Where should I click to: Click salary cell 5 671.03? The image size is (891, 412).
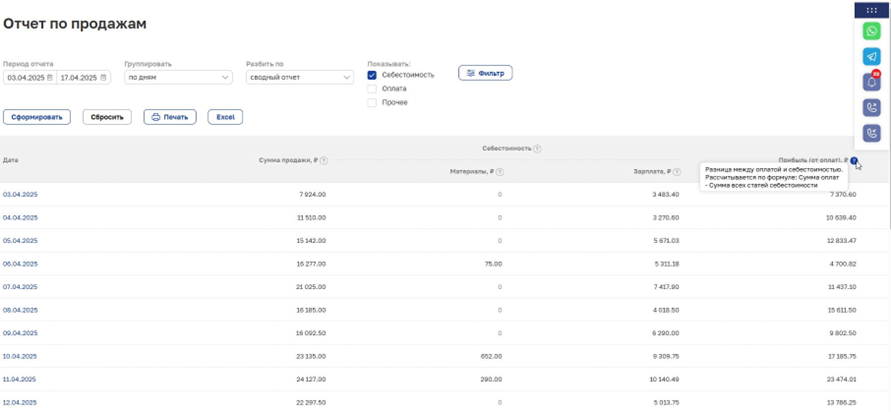(x=665, y=240)
